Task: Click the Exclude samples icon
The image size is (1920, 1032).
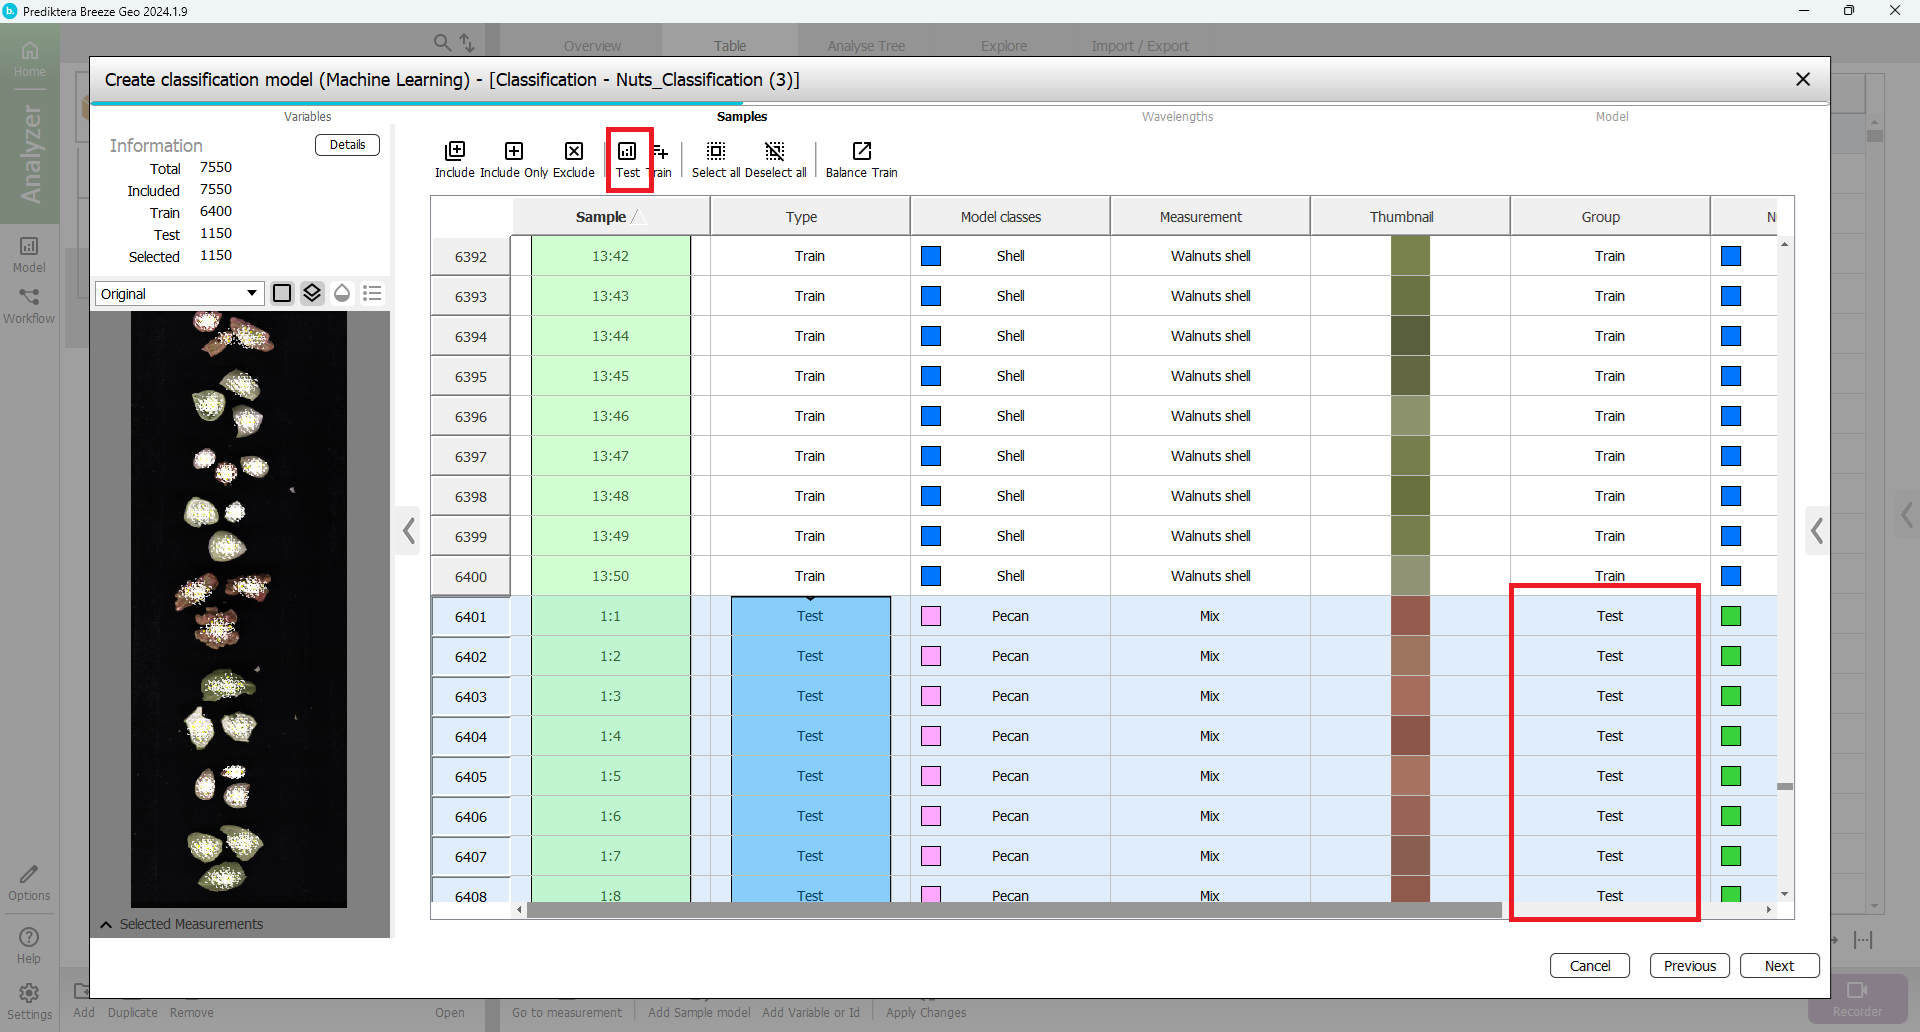Action: [574, 152]
